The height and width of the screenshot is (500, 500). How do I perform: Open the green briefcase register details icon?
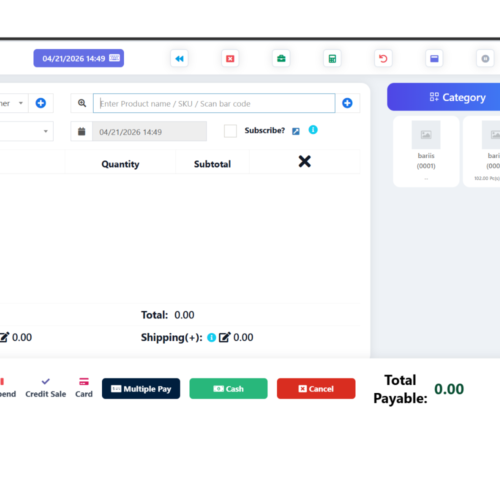[281, 59]
